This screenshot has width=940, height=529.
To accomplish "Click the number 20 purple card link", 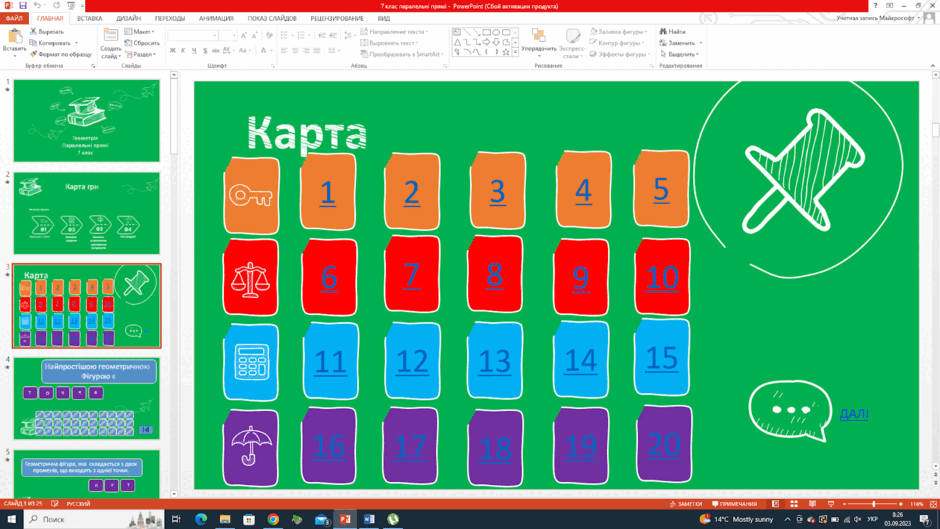I will click(x=664, y=444).
